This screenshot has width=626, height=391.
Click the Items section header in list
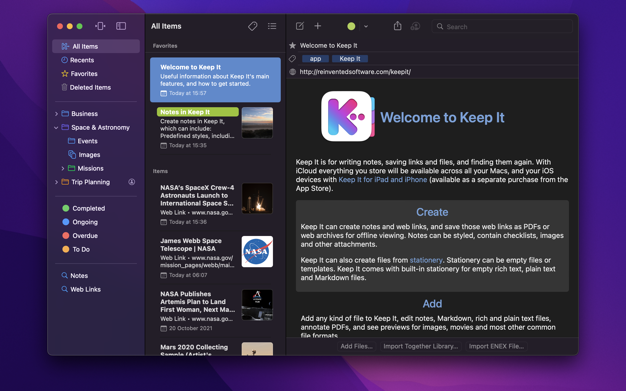(160, 171)
